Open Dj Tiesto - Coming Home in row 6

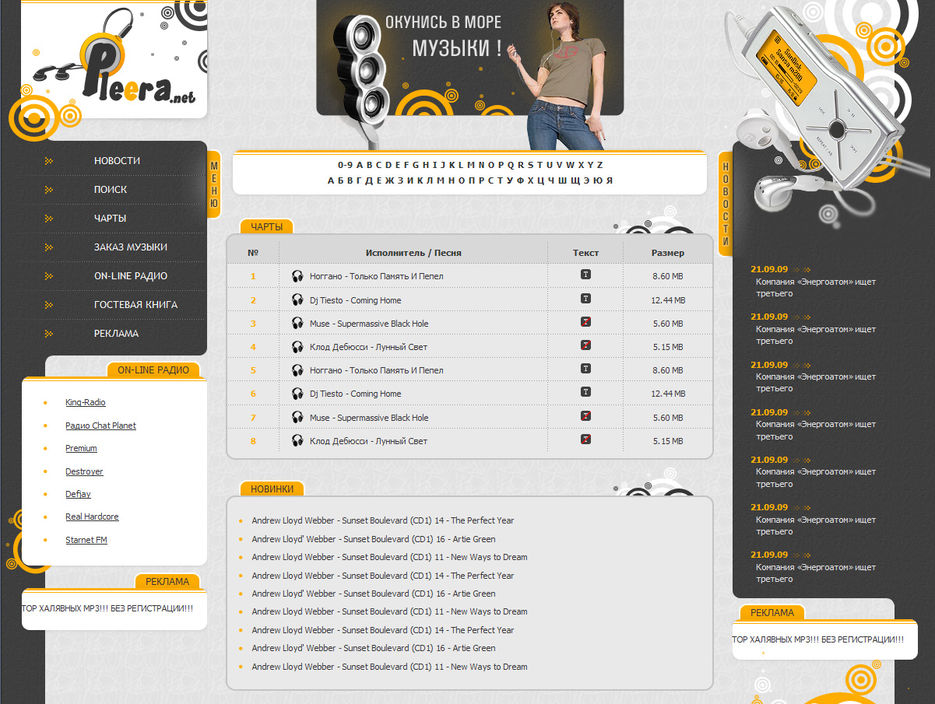coord(355,394)
